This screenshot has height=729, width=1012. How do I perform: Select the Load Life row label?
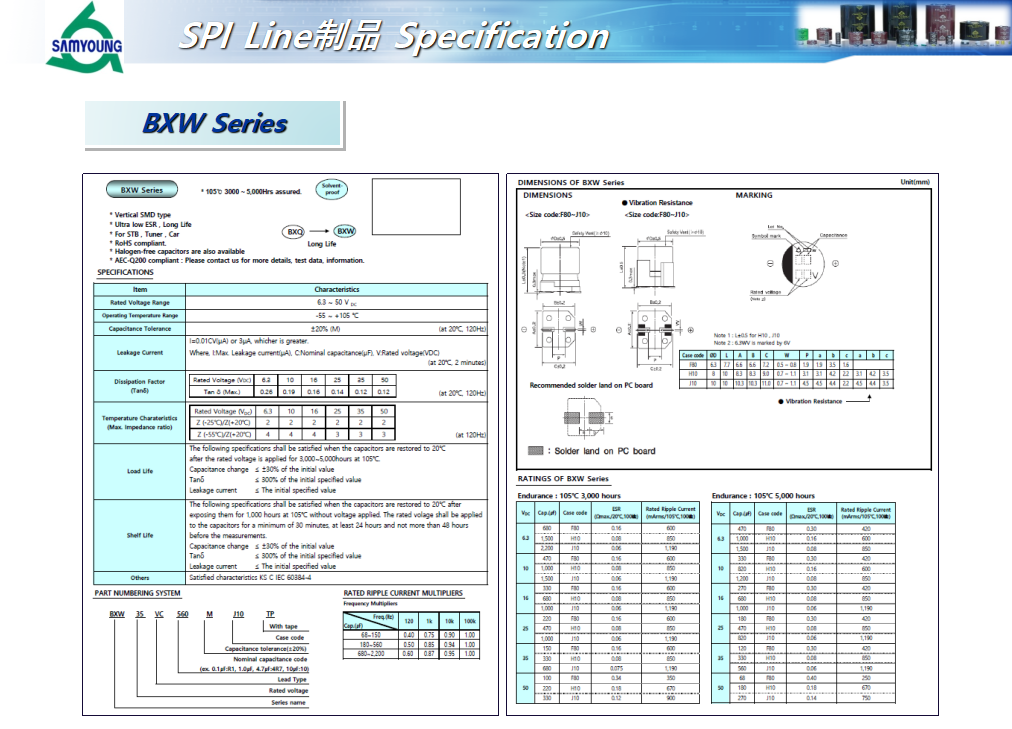pos(139,472)
